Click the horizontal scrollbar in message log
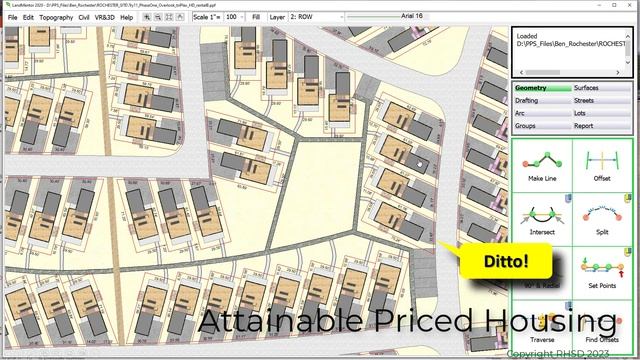 (x=542, y=72)
